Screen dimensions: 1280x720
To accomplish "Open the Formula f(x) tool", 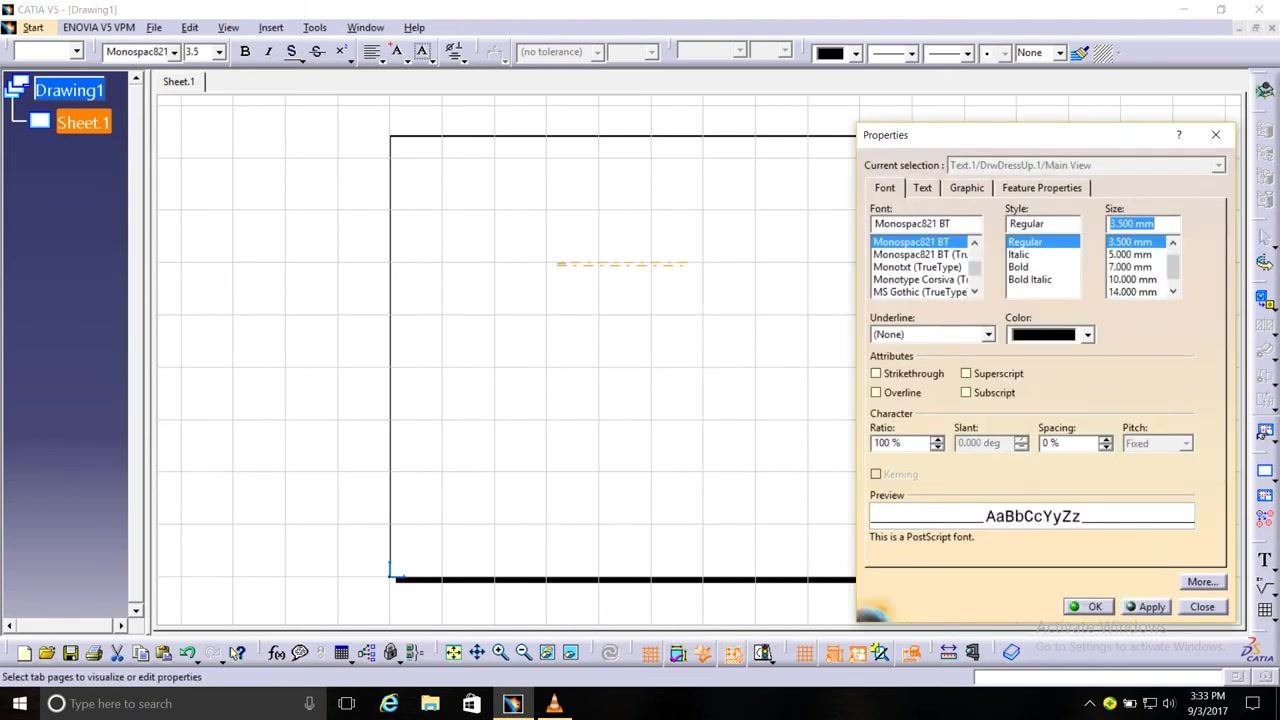I will (277, 653).
